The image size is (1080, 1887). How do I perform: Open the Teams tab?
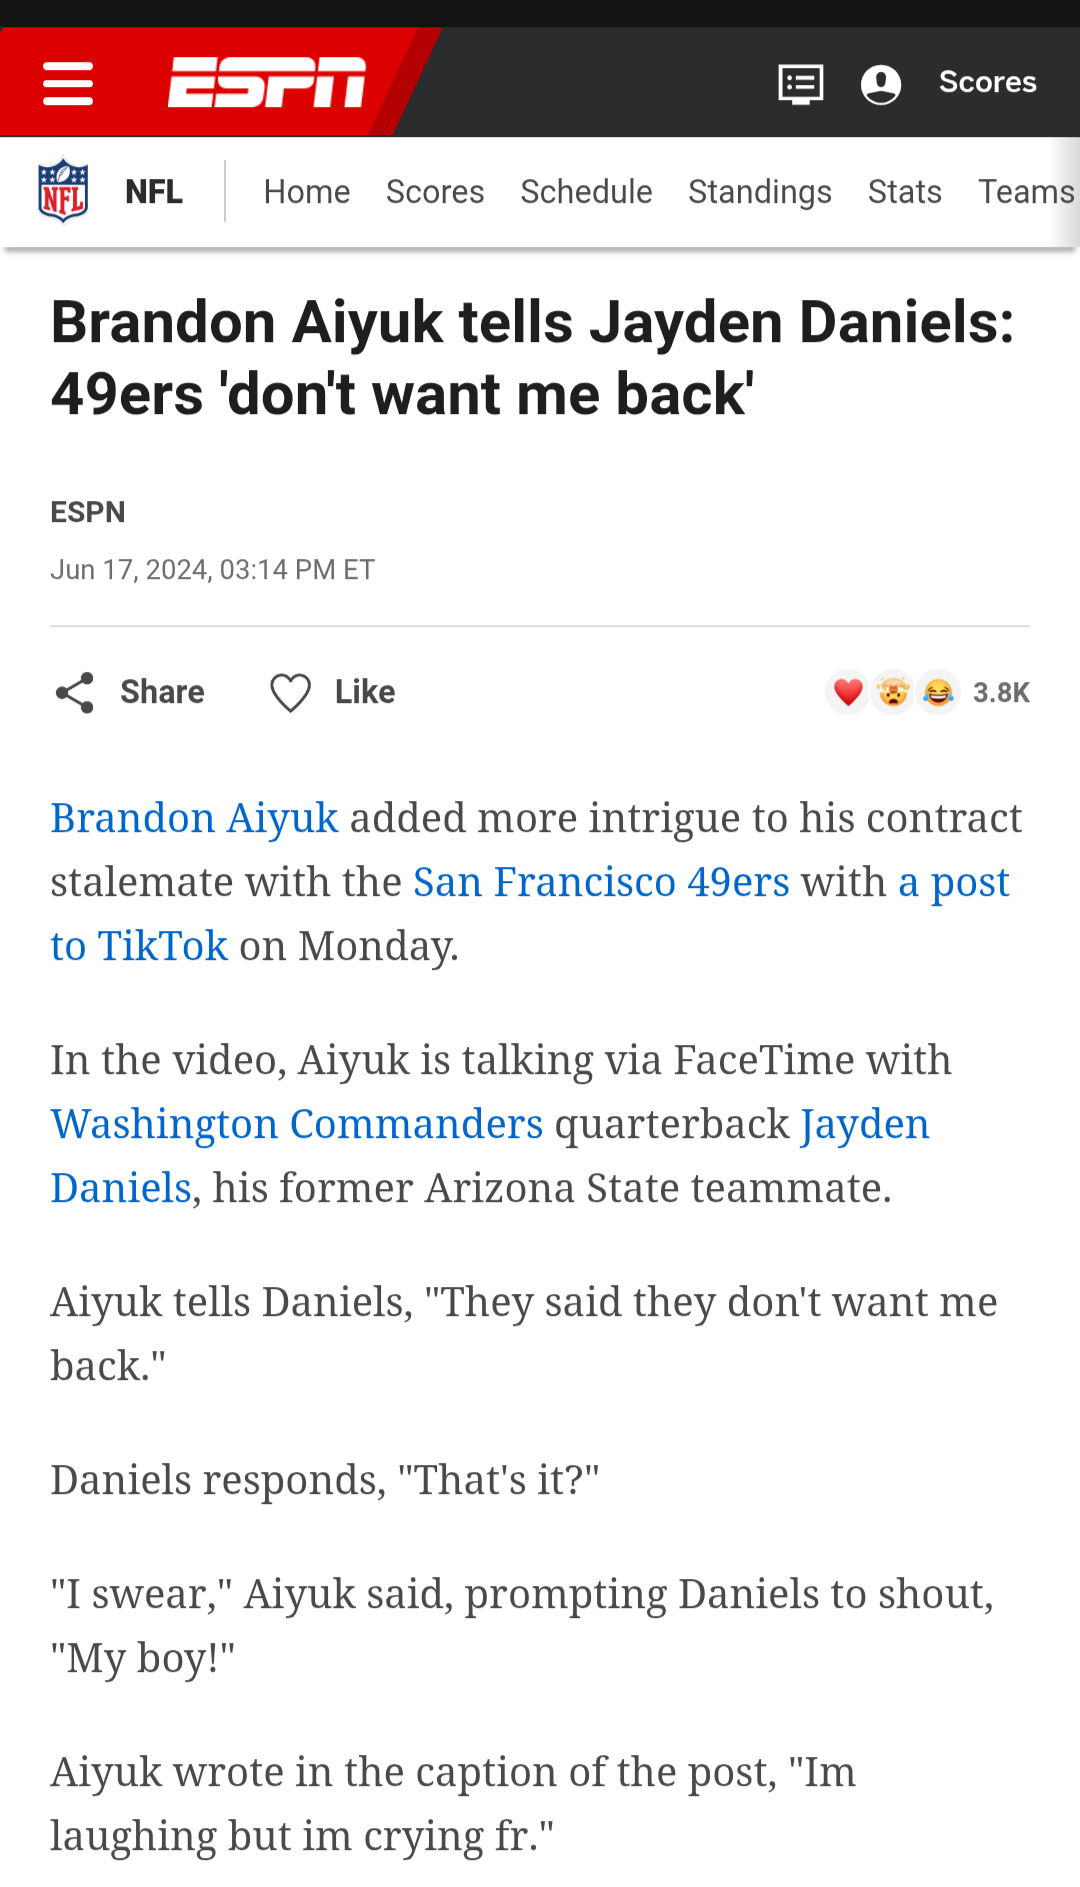coord(1026,191)
